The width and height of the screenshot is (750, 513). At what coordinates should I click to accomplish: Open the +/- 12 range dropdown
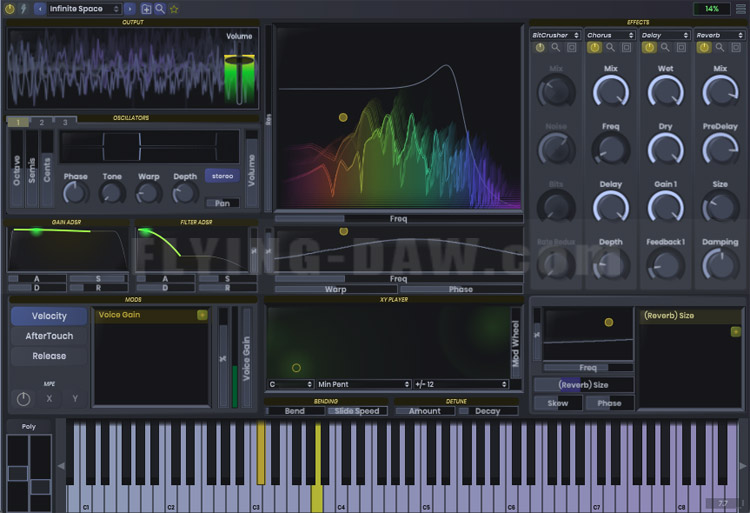coord(461,384)
